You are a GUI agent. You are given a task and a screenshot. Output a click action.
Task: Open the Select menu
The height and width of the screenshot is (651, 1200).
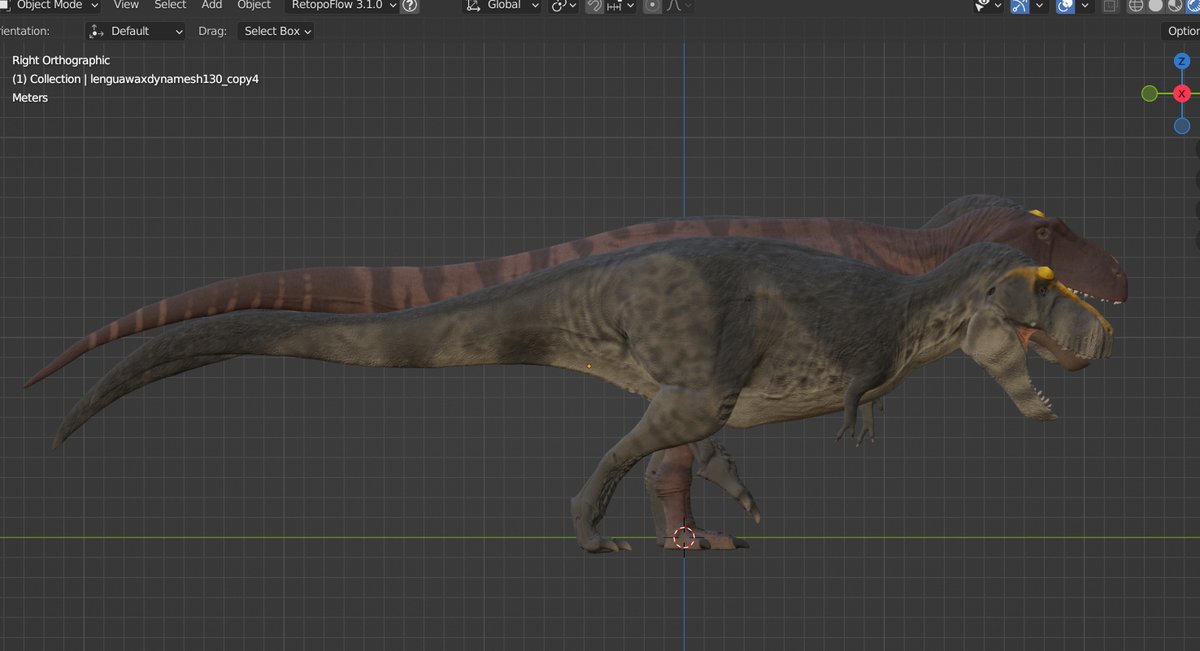pyautogui.click(x=170, y=5)
